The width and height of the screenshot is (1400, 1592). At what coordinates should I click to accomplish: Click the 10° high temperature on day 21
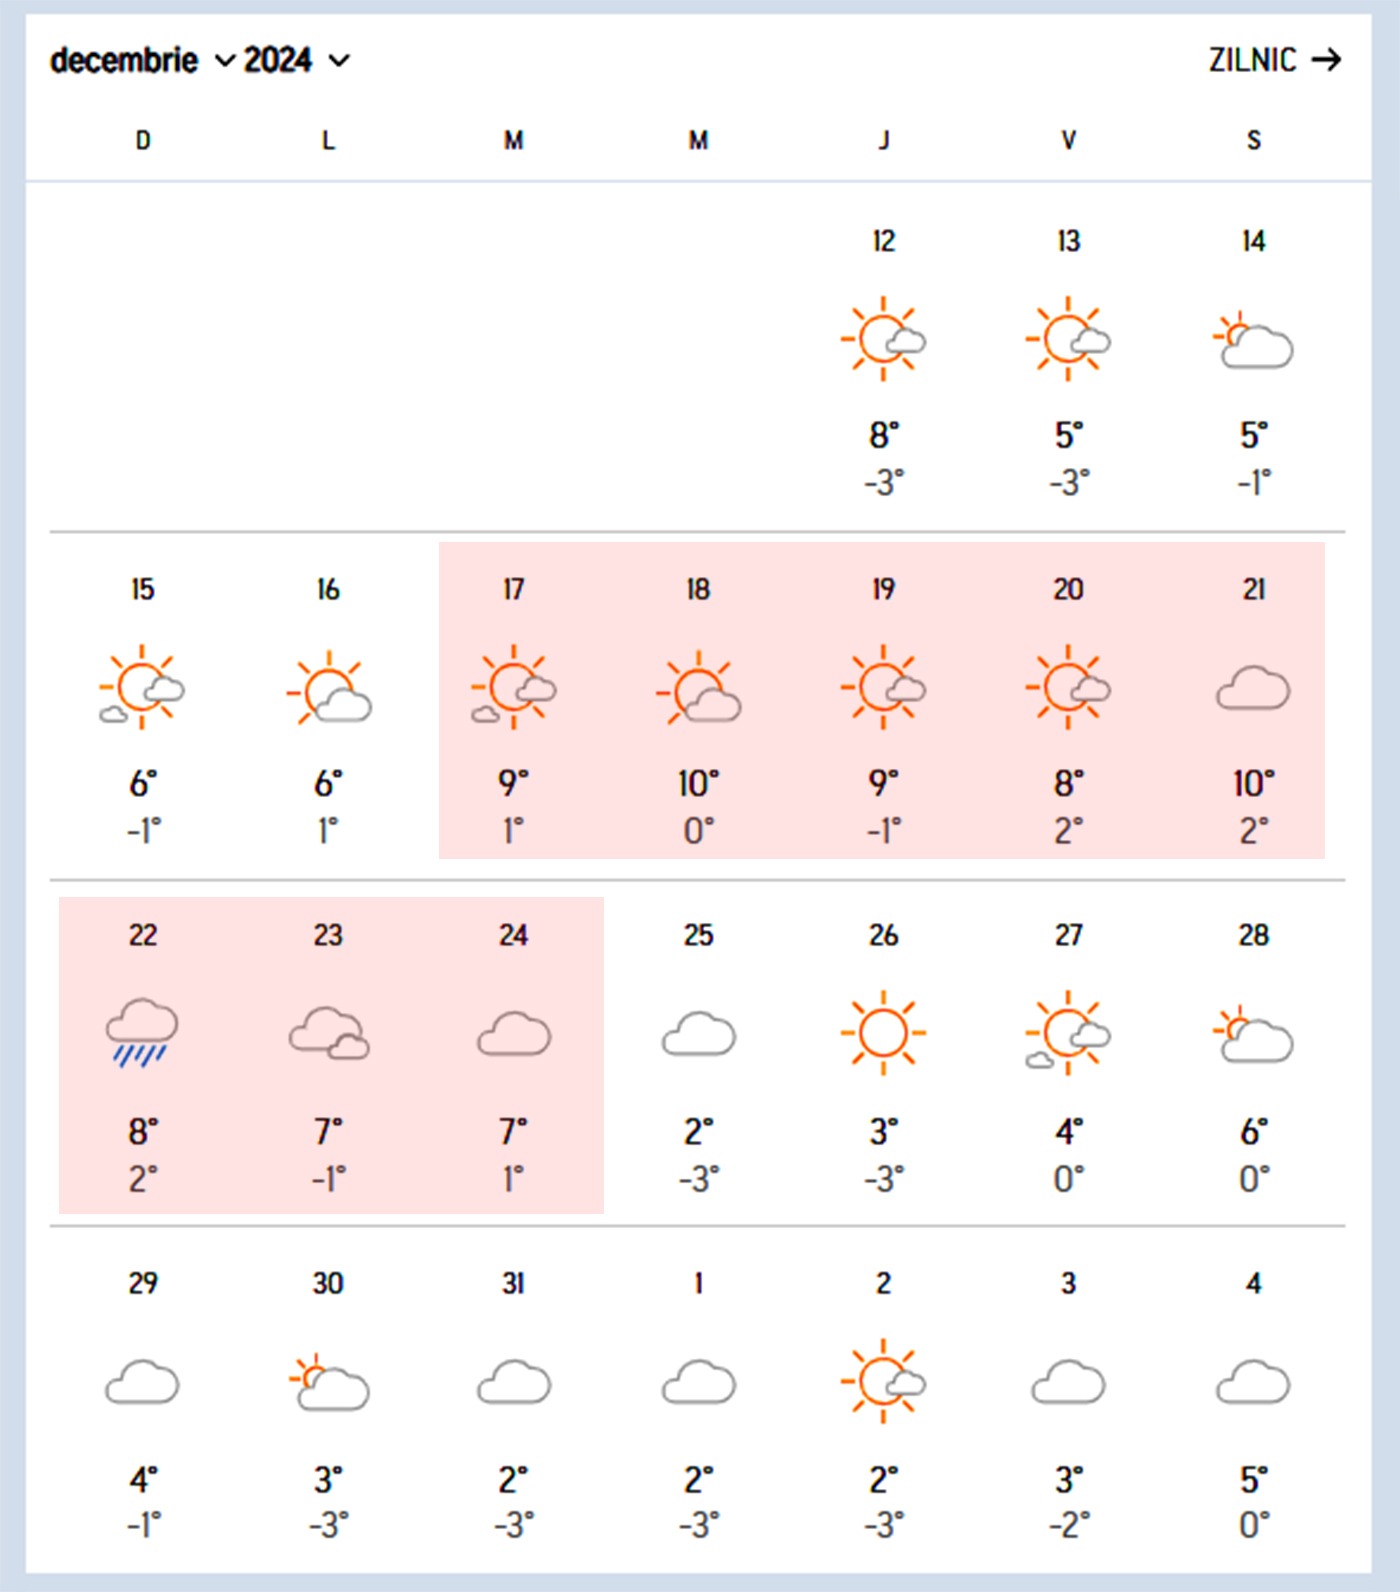1253,784
